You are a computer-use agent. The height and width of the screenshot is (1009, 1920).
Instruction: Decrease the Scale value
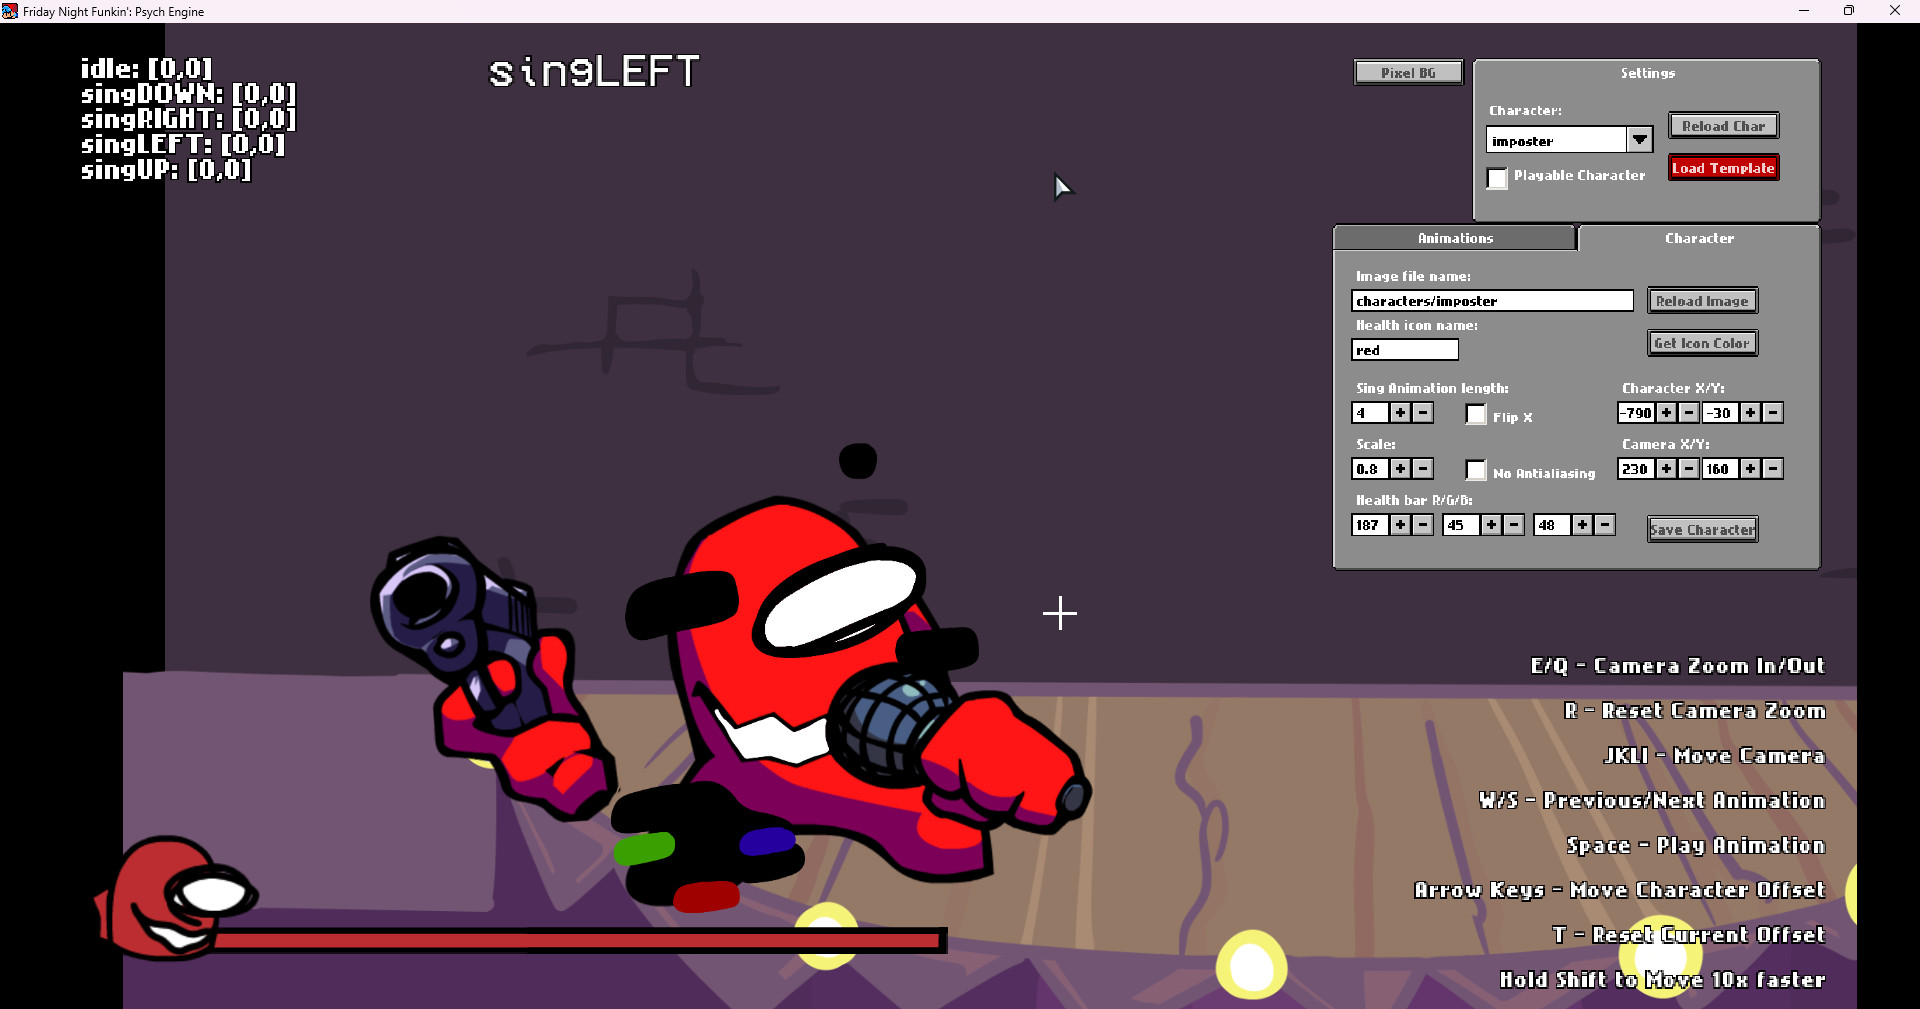(x=1423, y=468)
